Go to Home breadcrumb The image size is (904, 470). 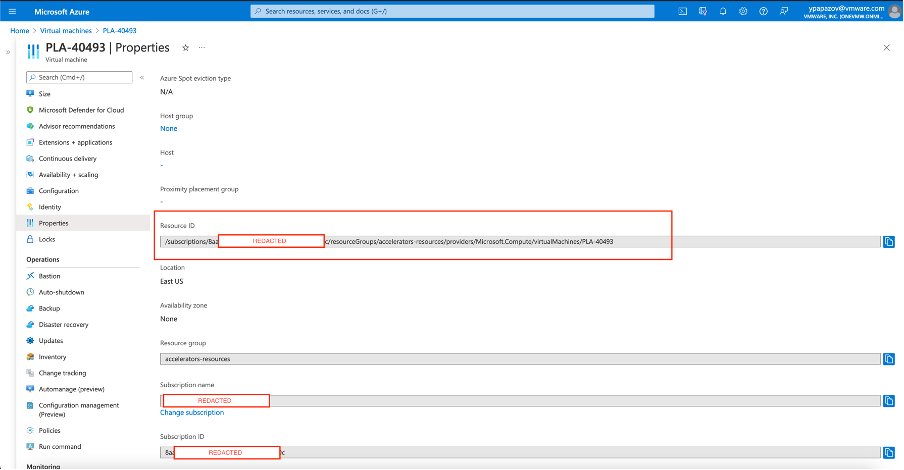coord(20,31)
